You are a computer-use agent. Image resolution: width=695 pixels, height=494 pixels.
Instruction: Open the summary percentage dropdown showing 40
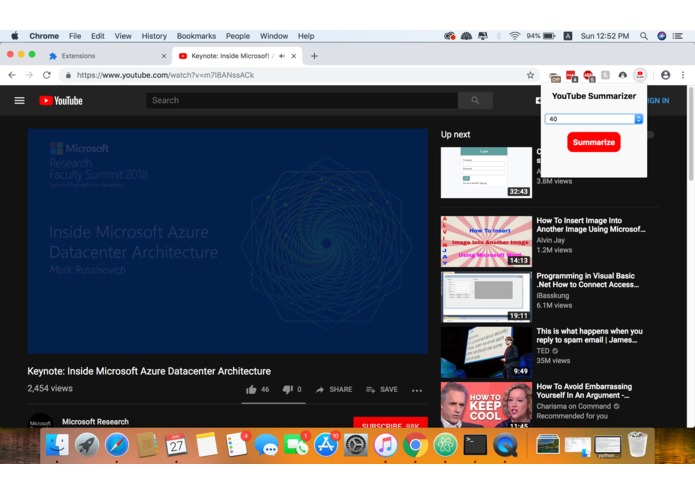point(593,119)
